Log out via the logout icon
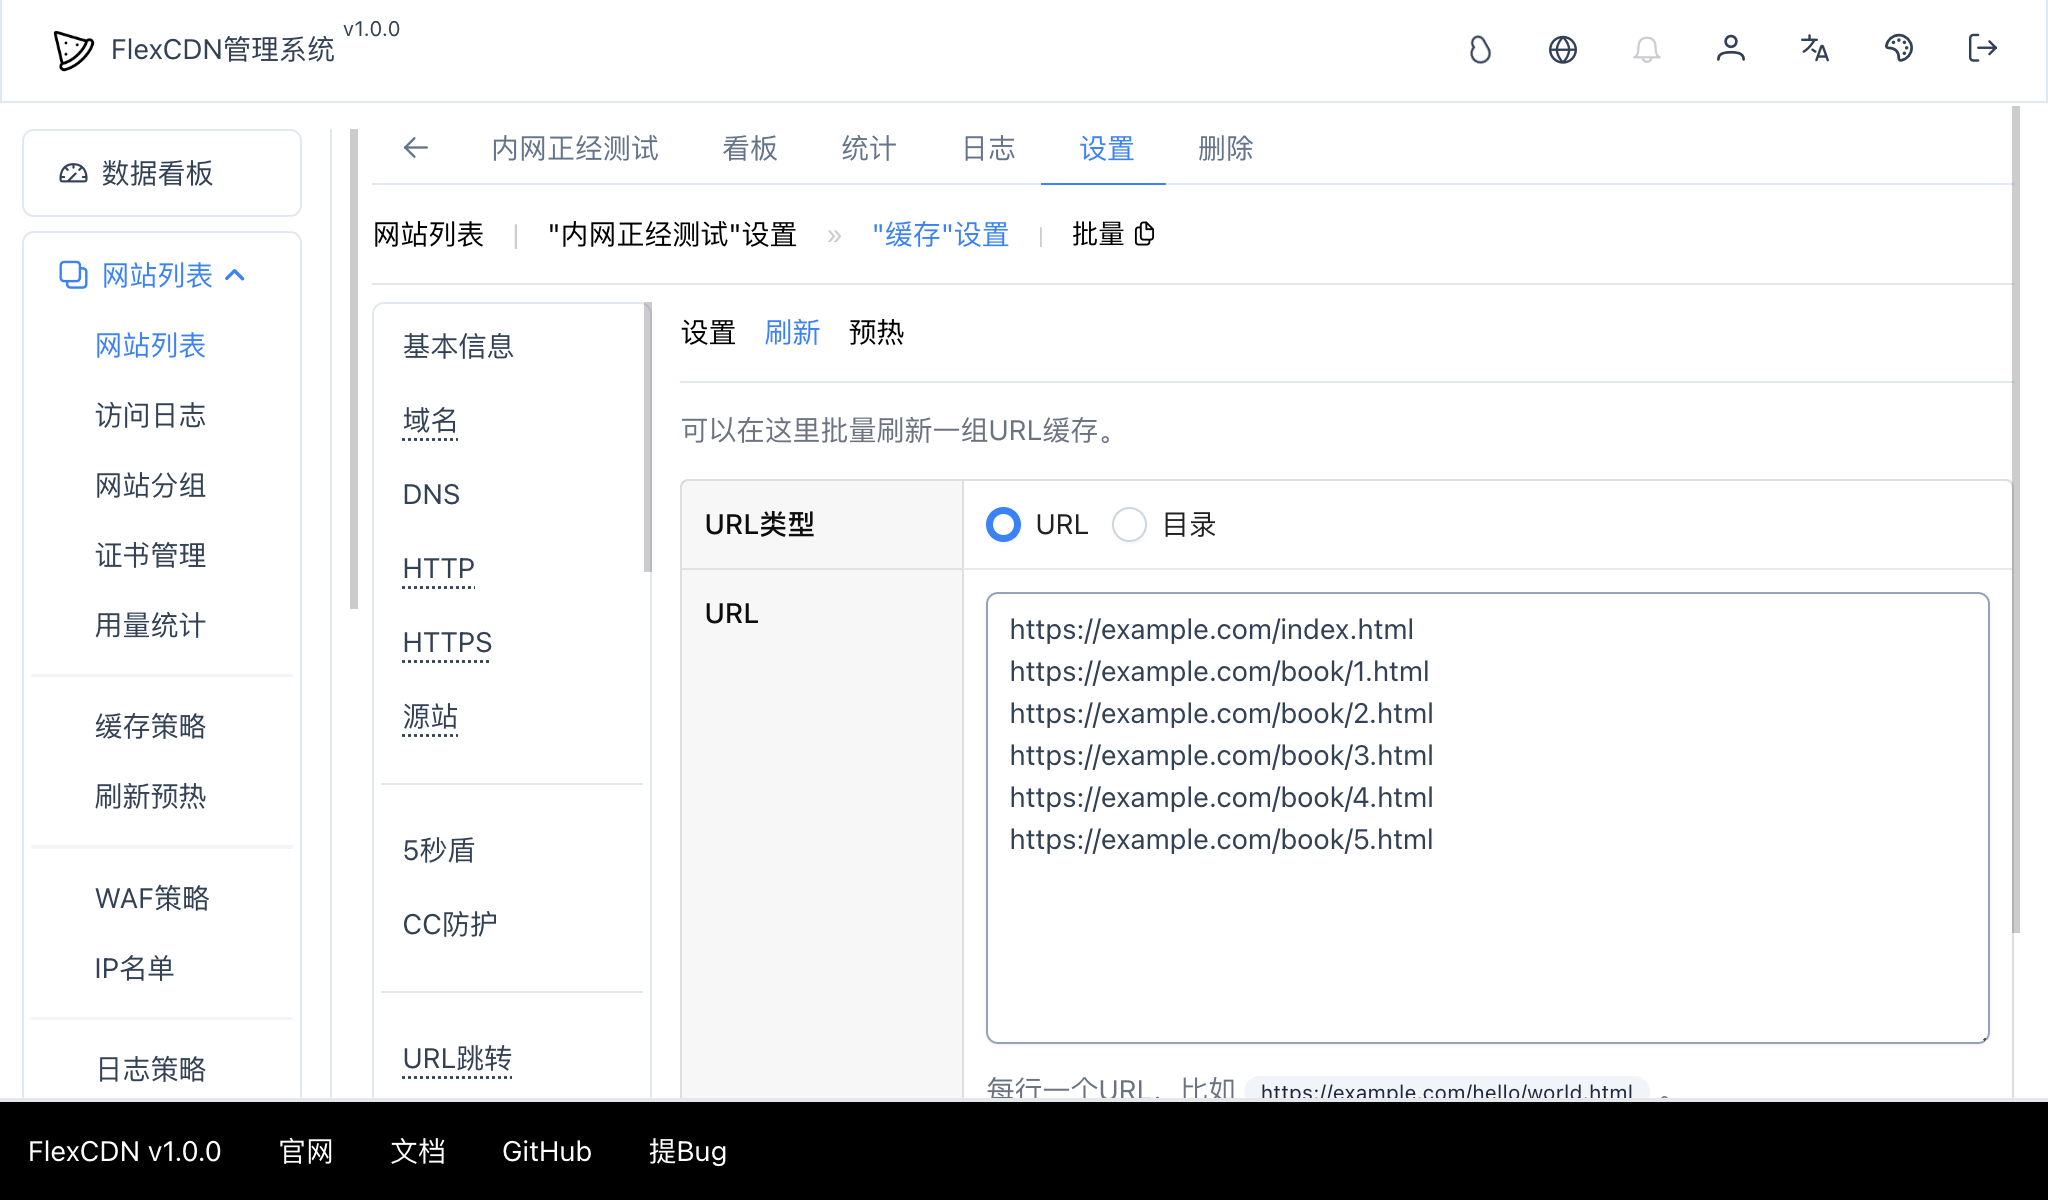The height and width of the screenshot is (1200, 2048). click(1982, 49)
